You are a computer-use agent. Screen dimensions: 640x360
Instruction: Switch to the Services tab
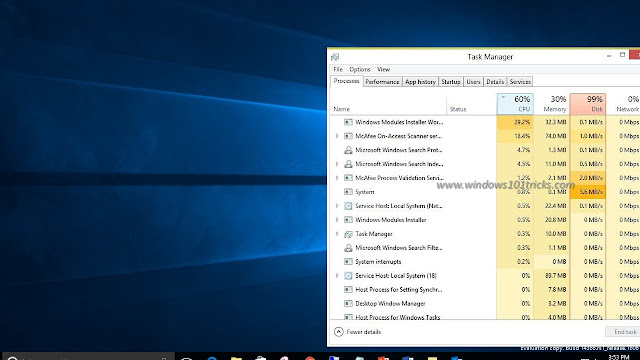[520, 82]
